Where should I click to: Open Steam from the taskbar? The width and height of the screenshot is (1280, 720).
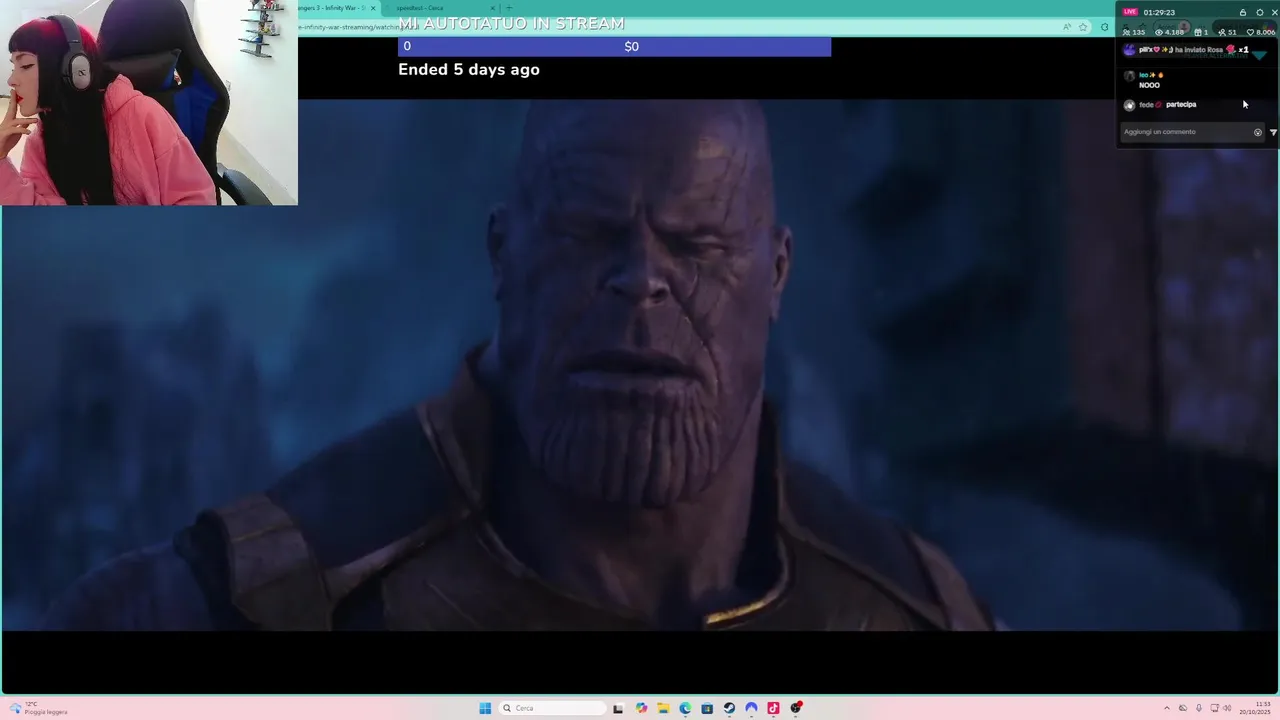[x=729, y=708]
